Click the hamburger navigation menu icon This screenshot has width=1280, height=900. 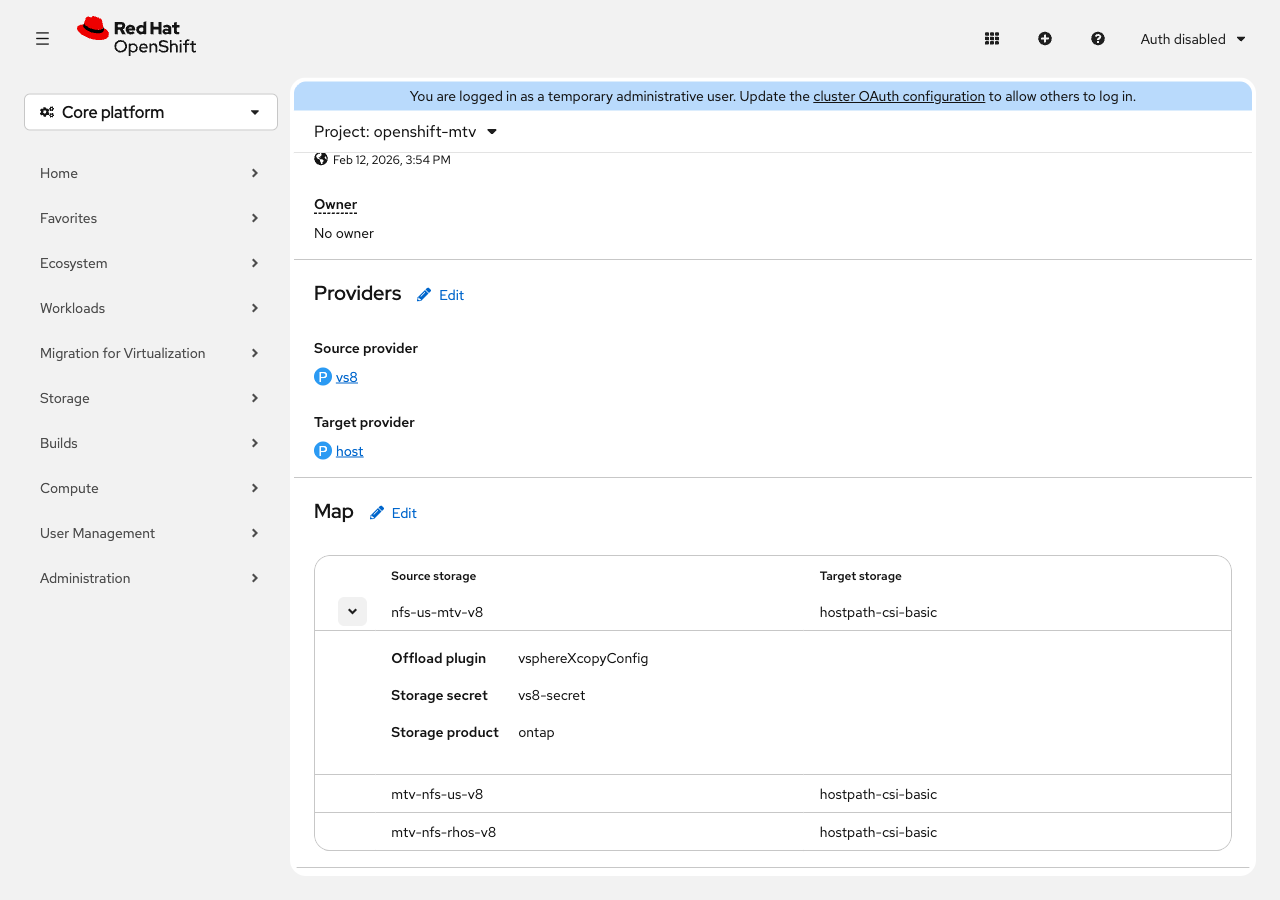click(x=42, y=39)
